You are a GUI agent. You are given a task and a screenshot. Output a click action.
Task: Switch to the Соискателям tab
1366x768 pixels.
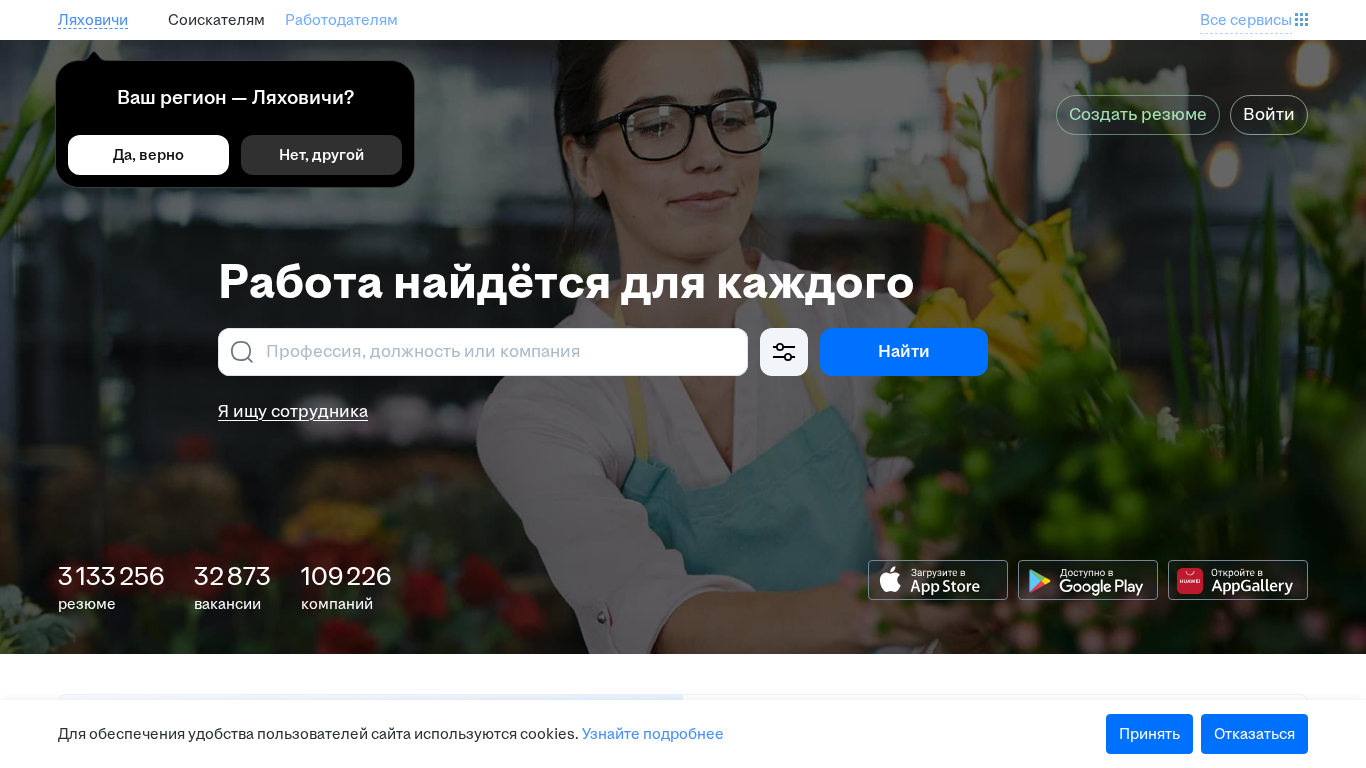[x=216, y=20]
